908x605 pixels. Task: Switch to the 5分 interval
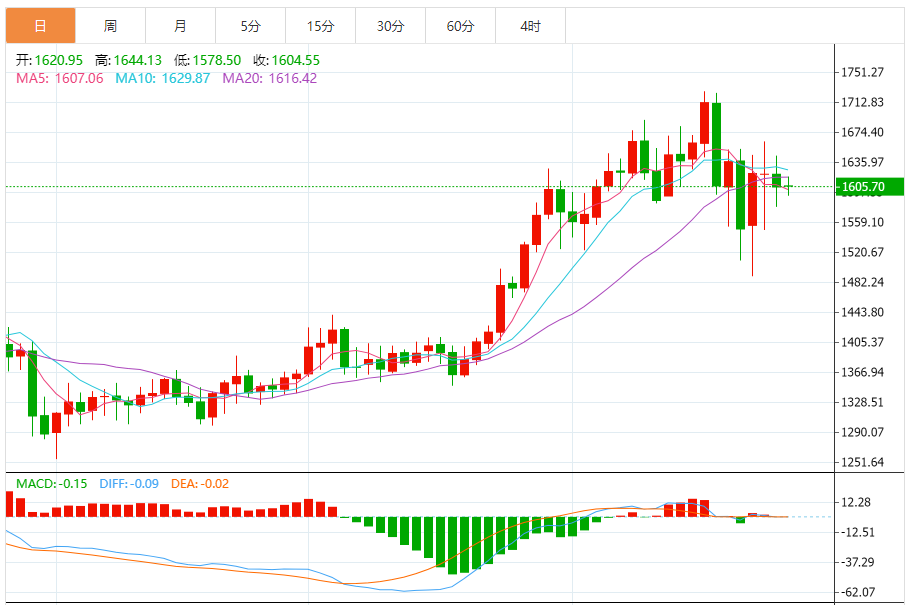click(250, 20)
